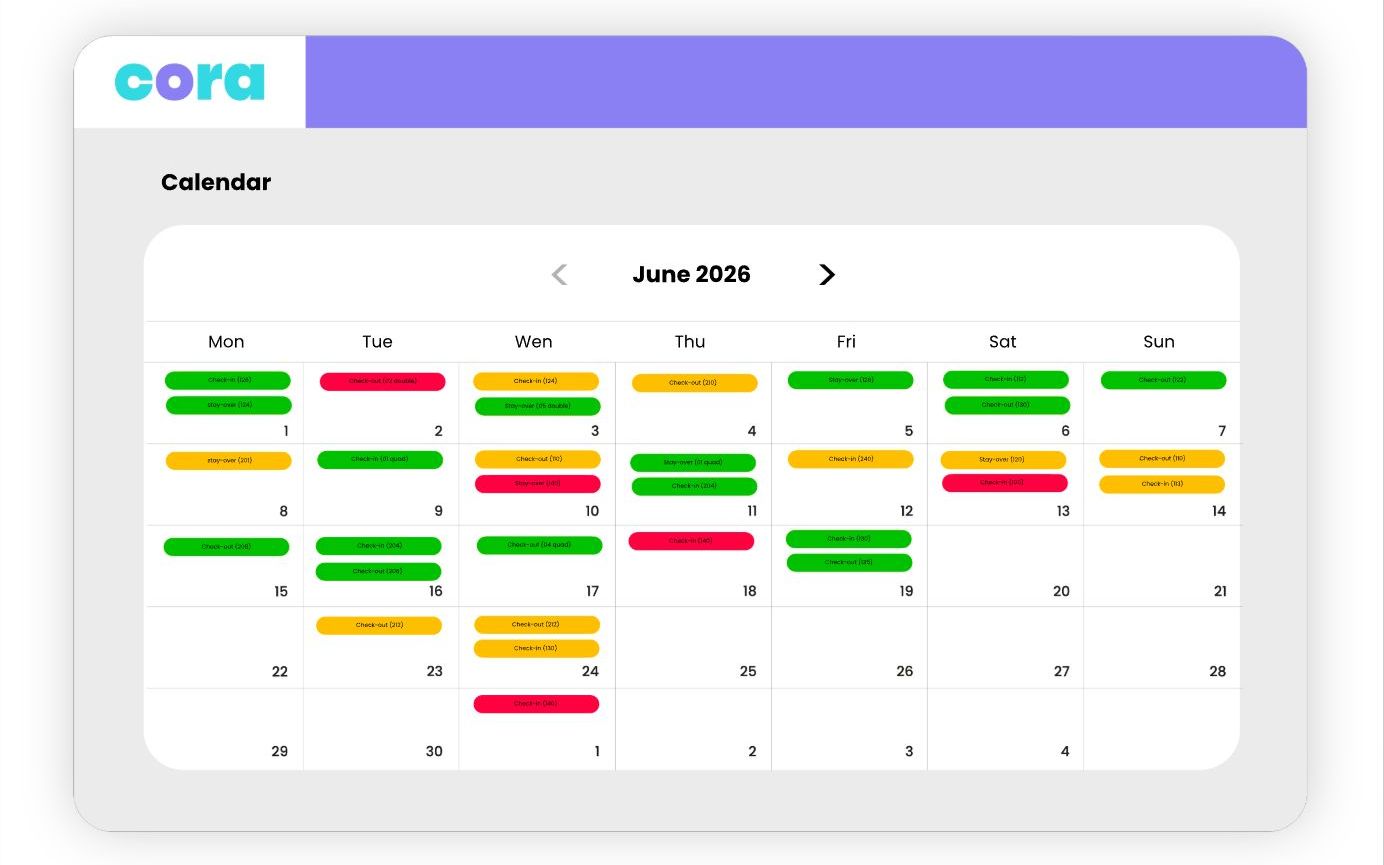This screenshot has height=865, width=1384.
Task: Go to next month with right chevron
Action: click(827, 274)
